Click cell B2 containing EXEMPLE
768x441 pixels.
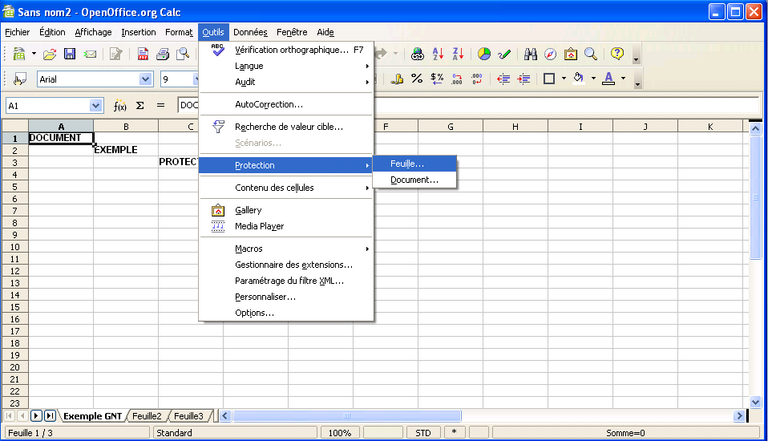point(126,150)
